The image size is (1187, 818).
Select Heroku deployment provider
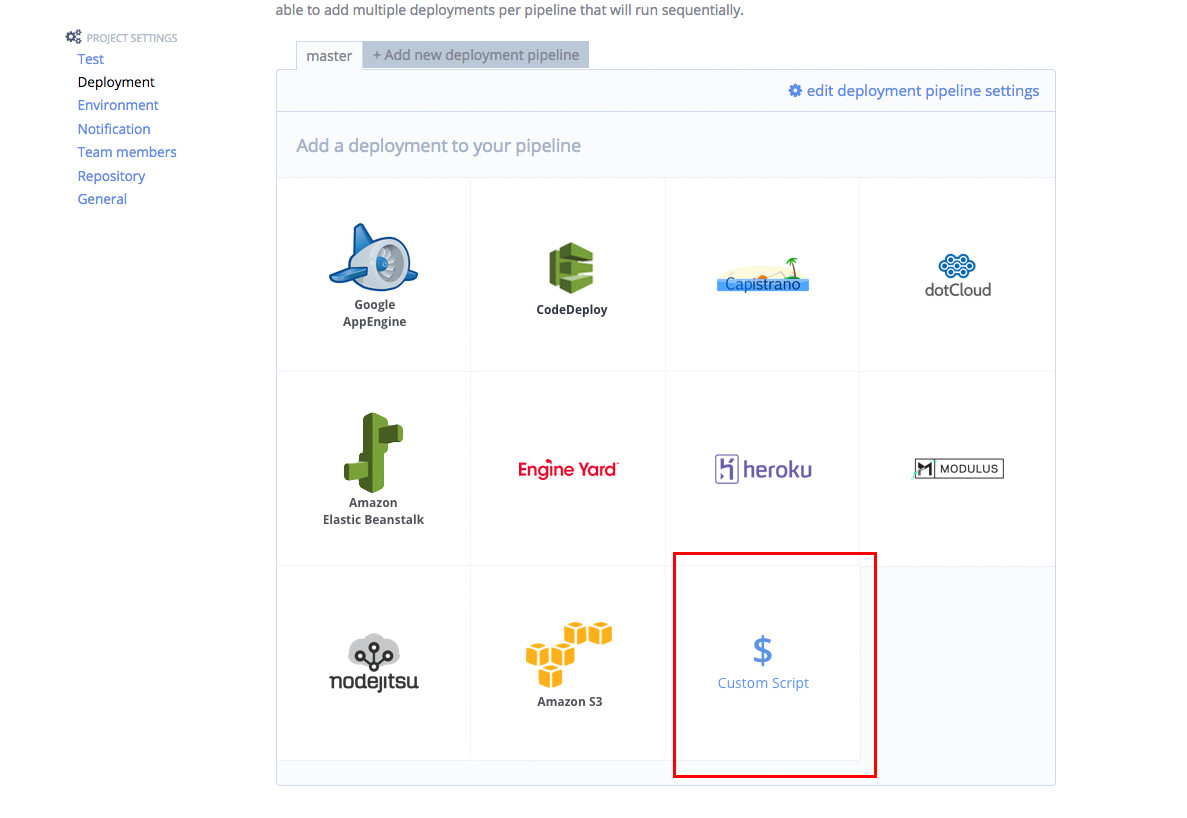763,468
